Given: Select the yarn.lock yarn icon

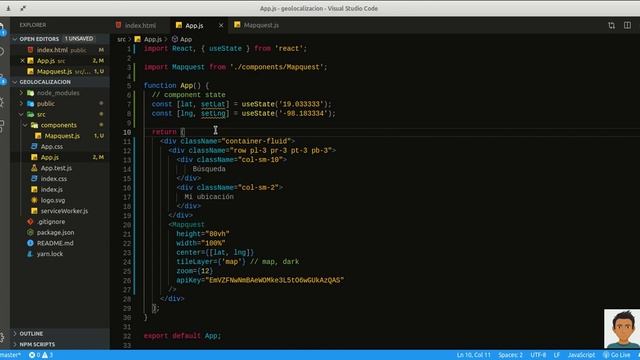Looking at the screenshot, I should point(30,253).
